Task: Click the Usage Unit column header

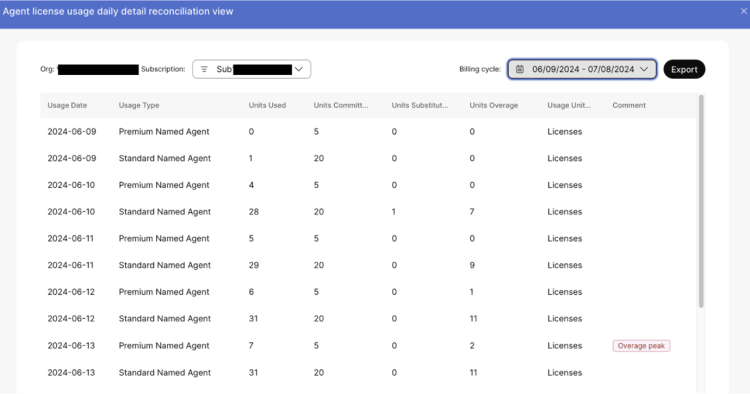Action: pyautogui.click(x=569, y=105)
